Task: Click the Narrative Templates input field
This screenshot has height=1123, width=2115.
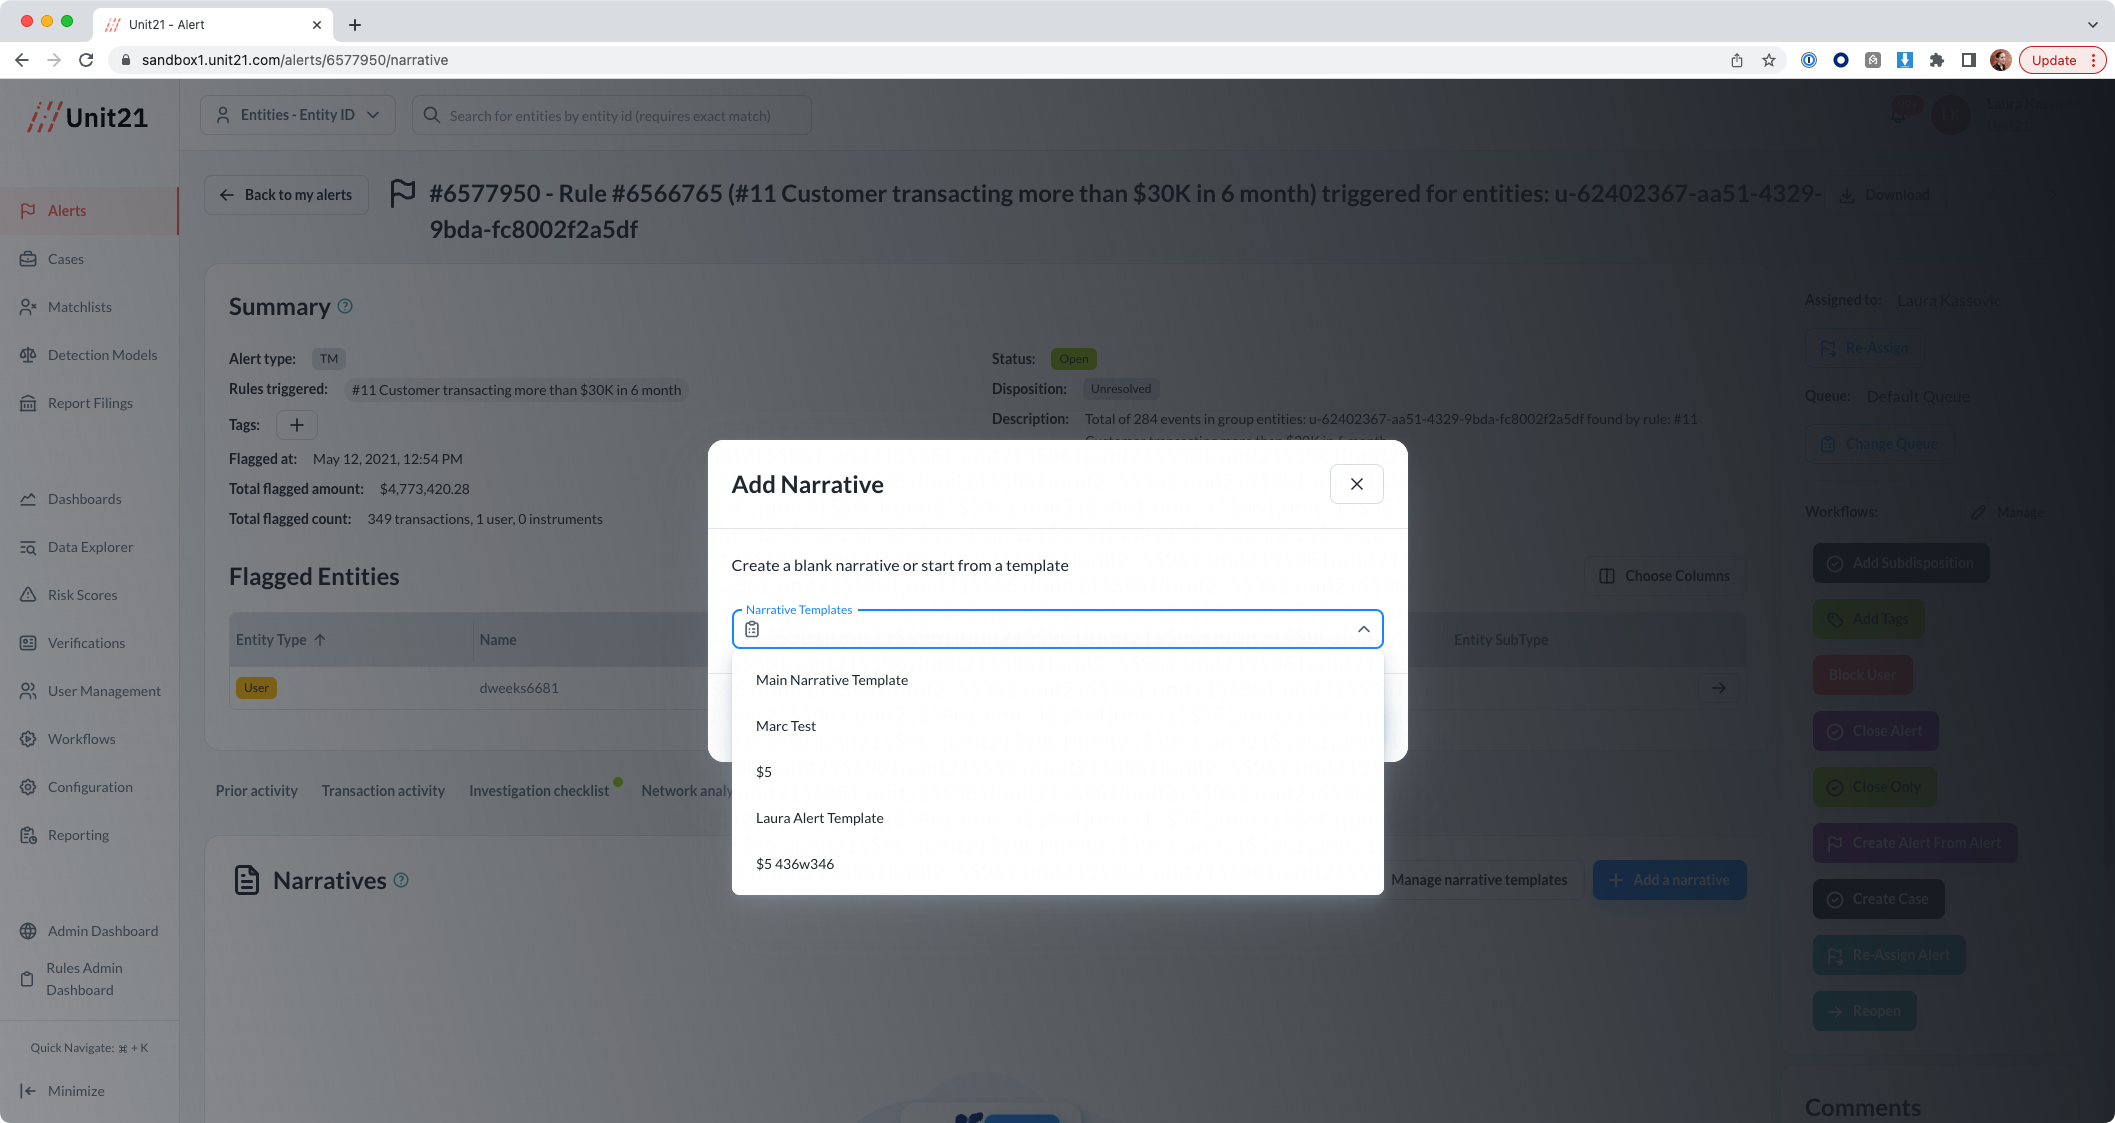Action: click(x=1057, y=629)
